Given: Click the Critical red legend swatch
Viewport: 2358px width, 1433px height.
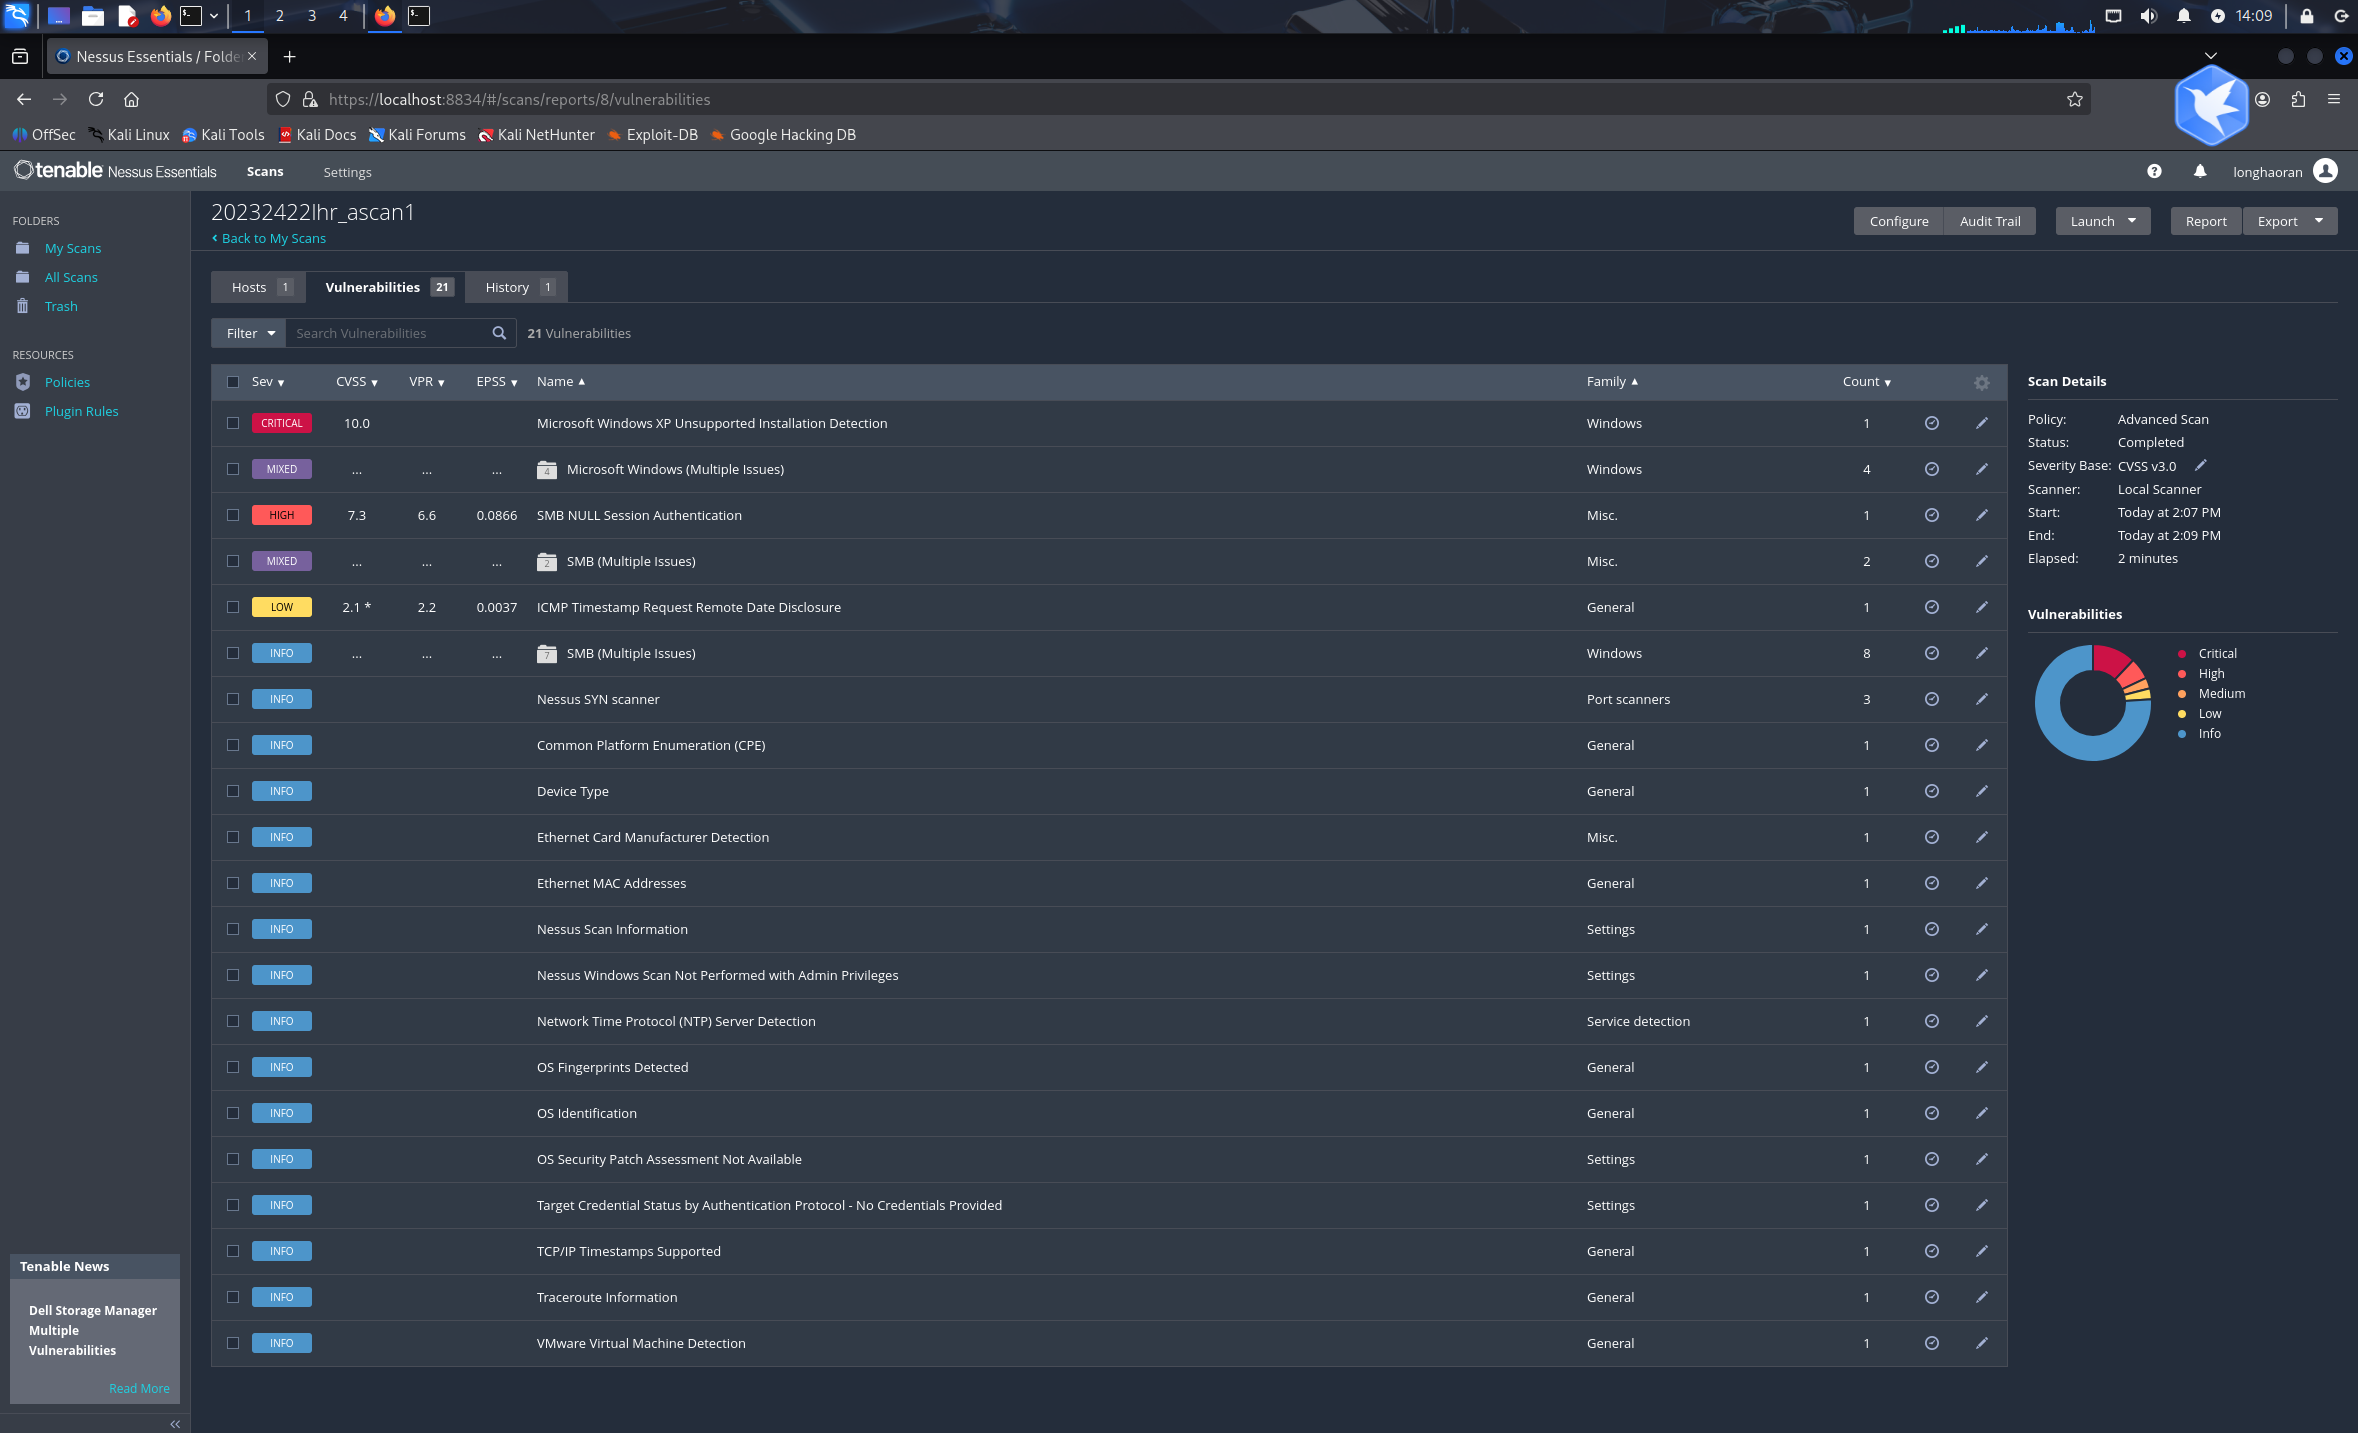Looking at the screenshot, I should coord(2181,653).
